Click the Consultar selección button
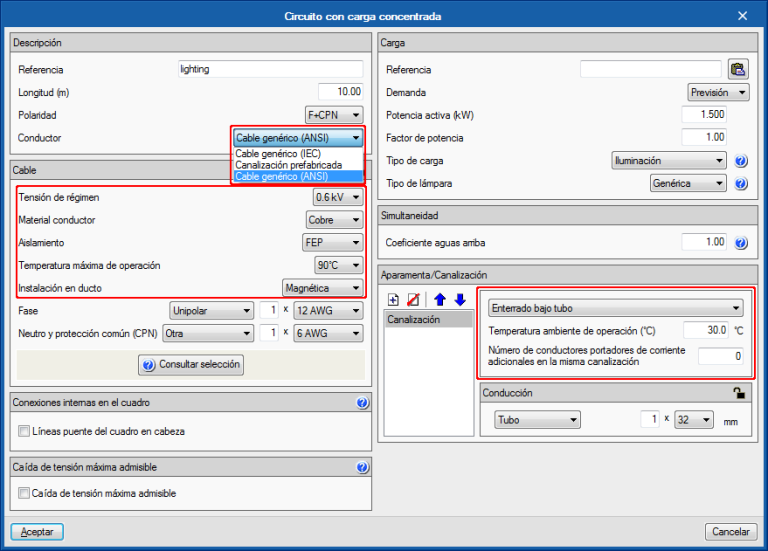The height and width of the screenshot is (551, 768). point(191,364)
